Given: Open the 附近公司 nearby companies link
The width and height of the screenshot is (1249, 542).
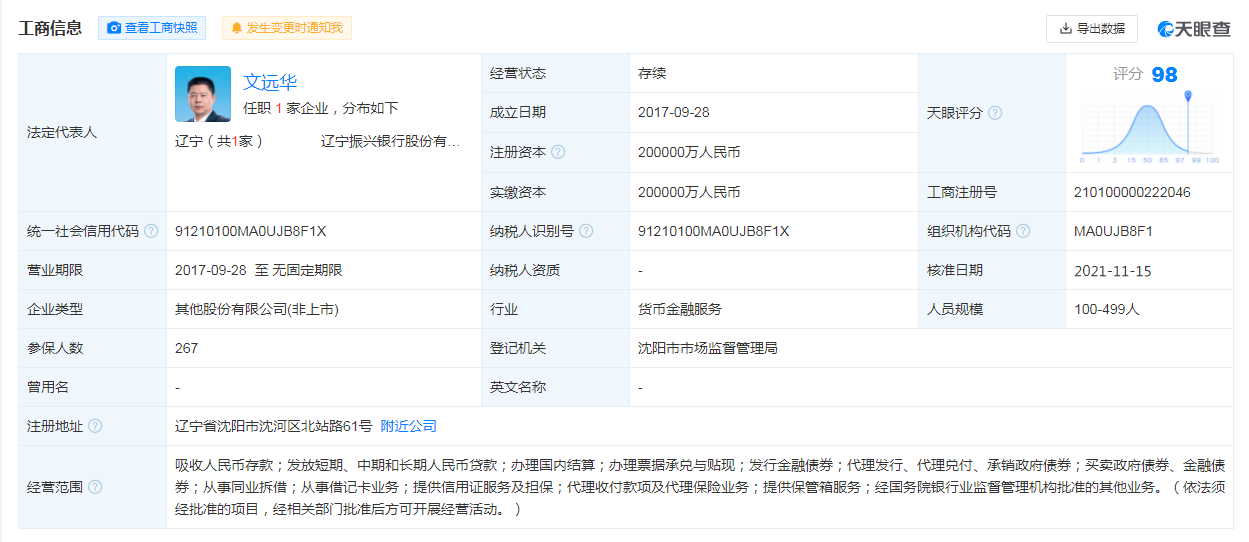Looking at the screenshot, I should coord(408,426).
